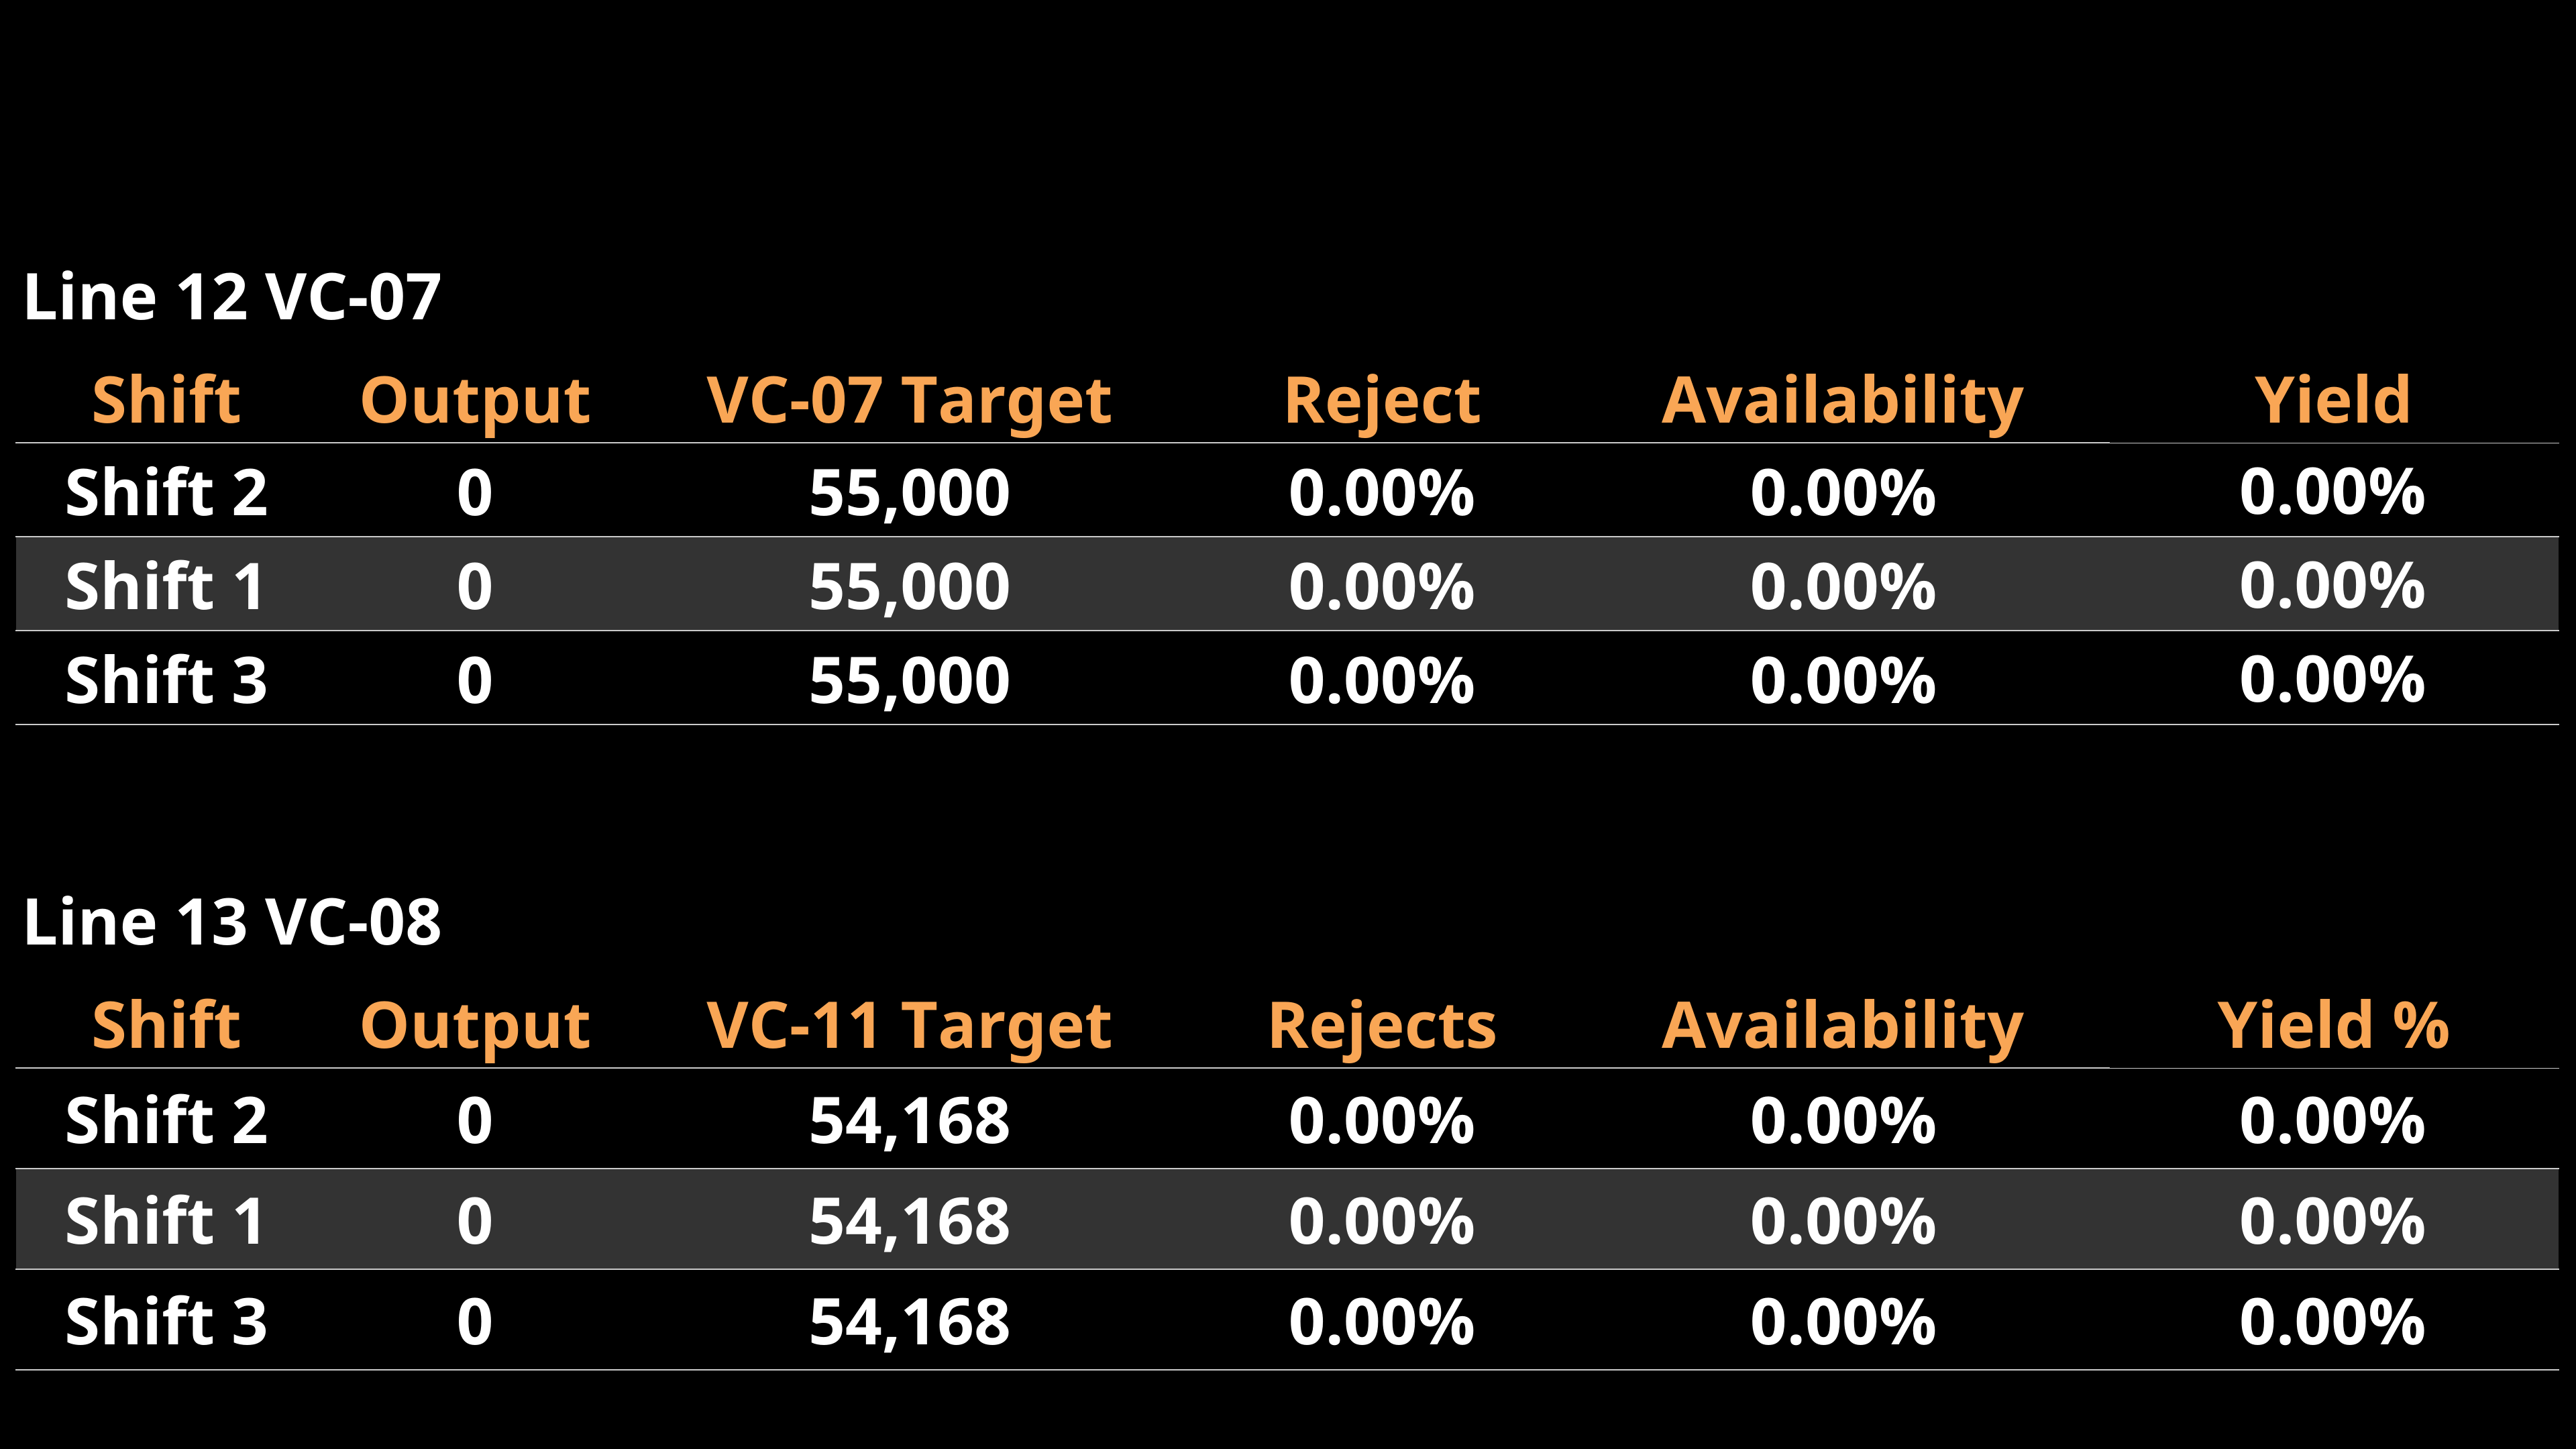The width and height of the screenshot is (2576, 1449).
Task: Click the Yield header in Line 12 table
Action: tap(2332, 400)
